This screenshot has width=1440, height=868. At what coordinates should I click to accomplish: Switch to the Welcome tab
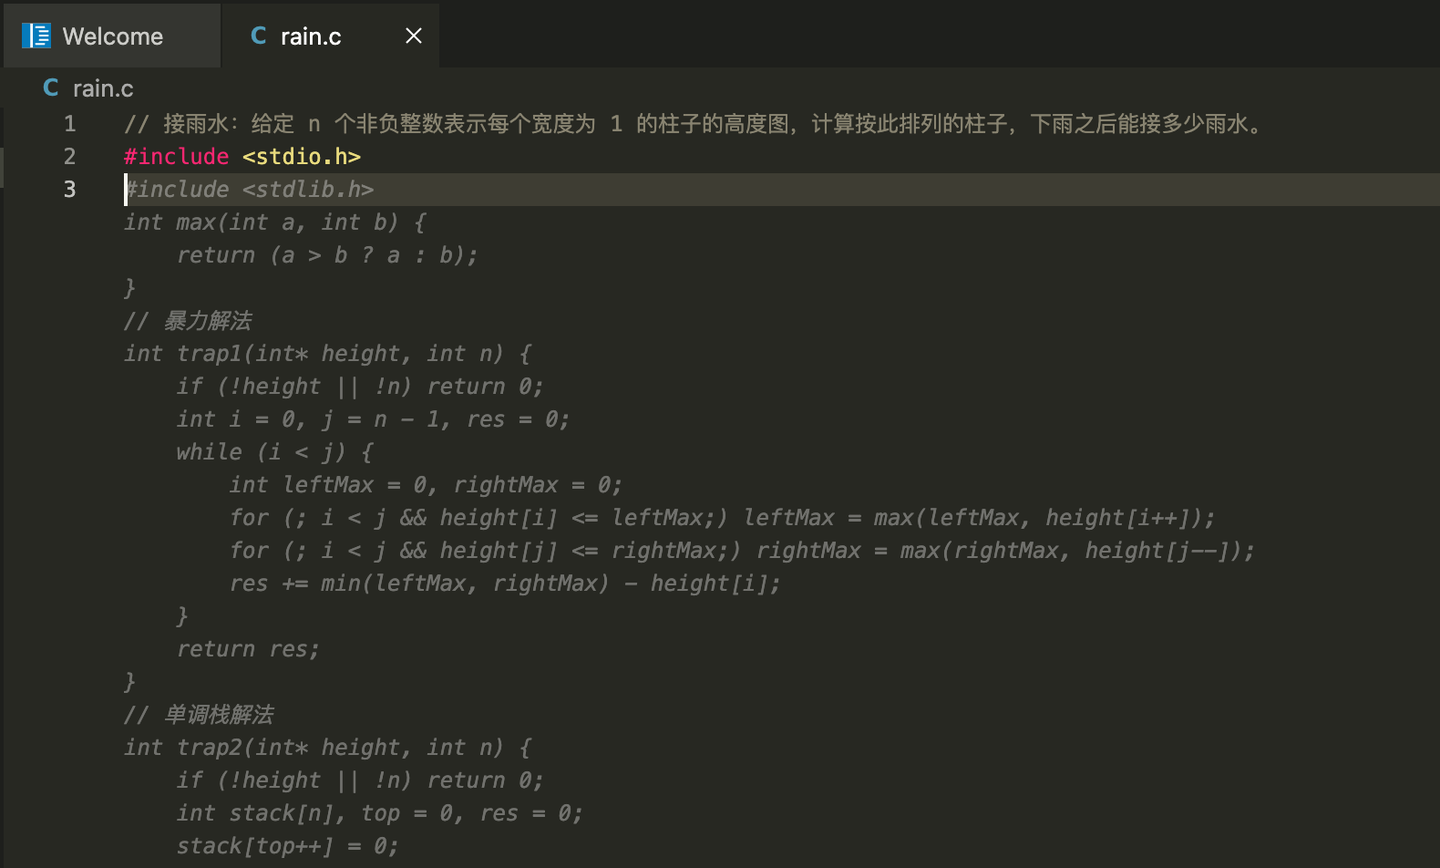(112, 36)
